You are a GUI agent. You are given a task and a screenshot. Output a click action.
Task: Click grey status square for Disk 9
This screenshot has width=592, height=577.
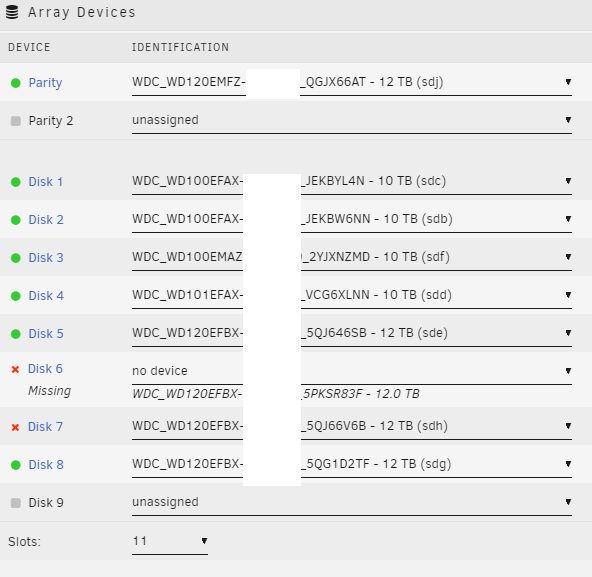pyautogui.click(x=15, y=503)
